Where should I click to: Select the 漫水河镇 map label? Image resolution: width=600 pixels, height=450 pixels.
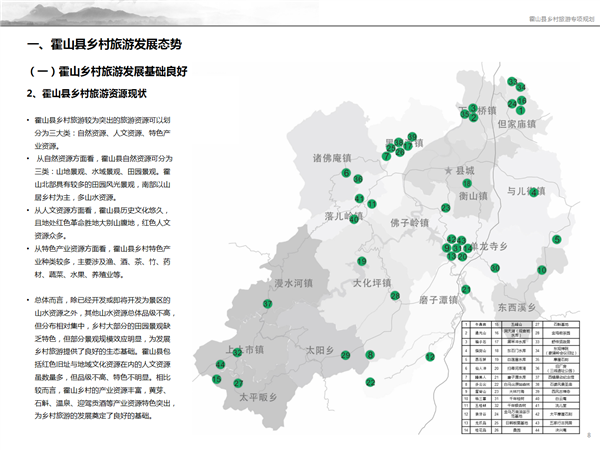(293, 283)
